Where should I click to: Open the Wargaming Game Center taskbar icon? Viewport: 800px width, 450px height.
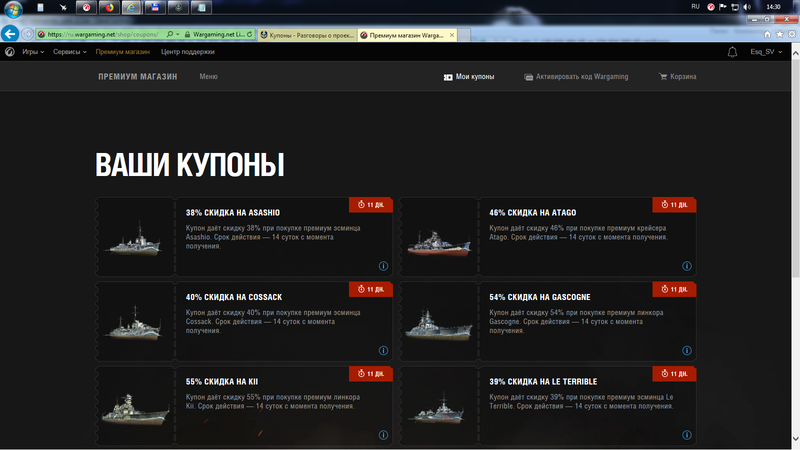coord(86,7)
